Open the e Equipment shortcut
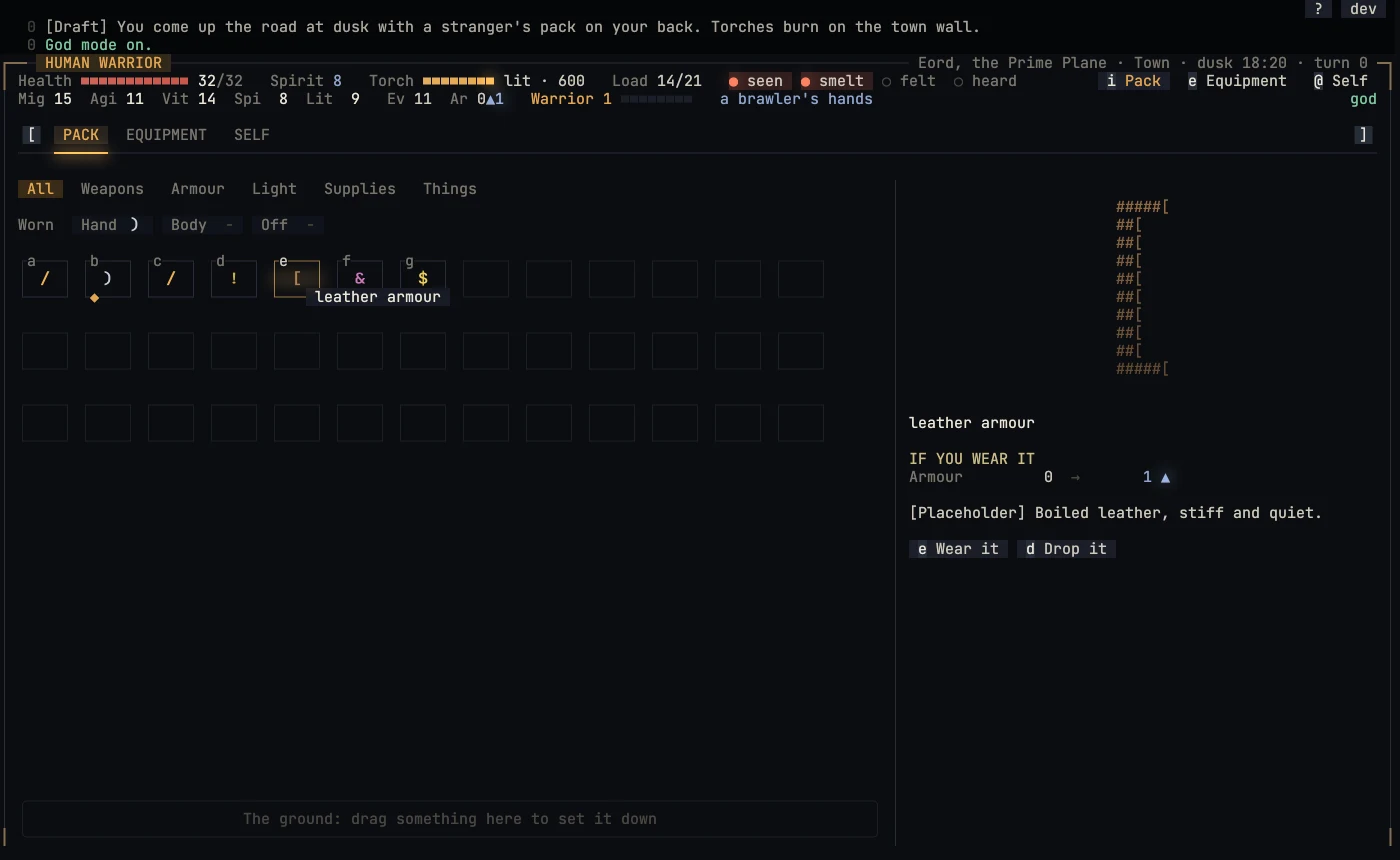The image size is (1400, 860). [1237, 81]
